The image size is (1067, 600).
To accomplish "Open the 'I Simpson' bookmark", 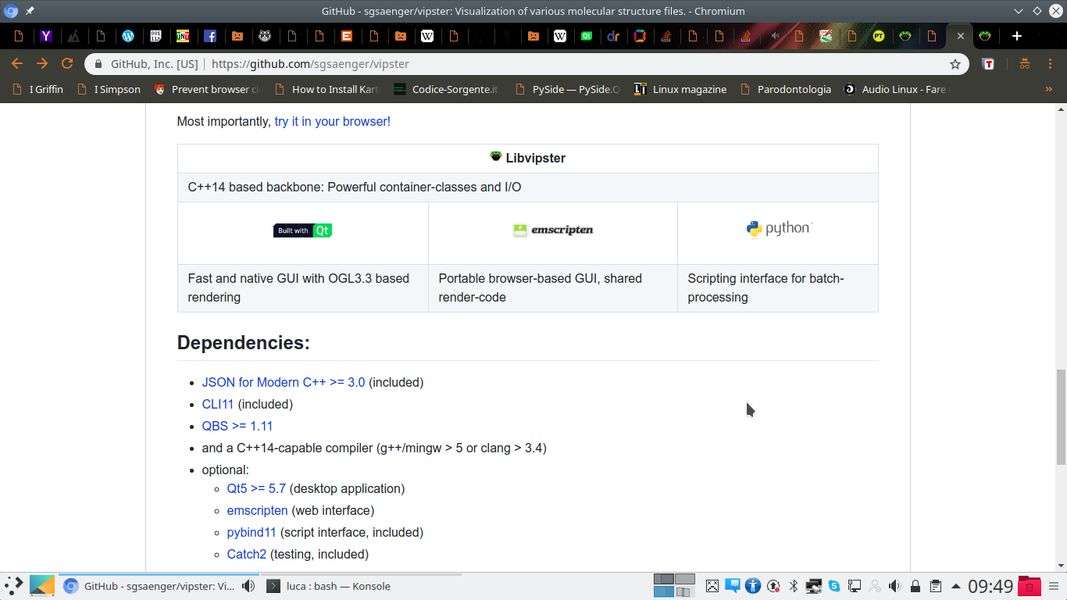I will [109, 89].
